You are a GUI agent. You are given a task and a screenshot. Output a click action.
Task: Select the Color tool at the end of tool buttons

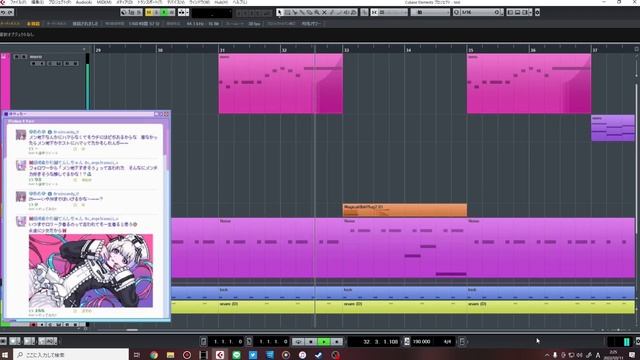point(354,13)
